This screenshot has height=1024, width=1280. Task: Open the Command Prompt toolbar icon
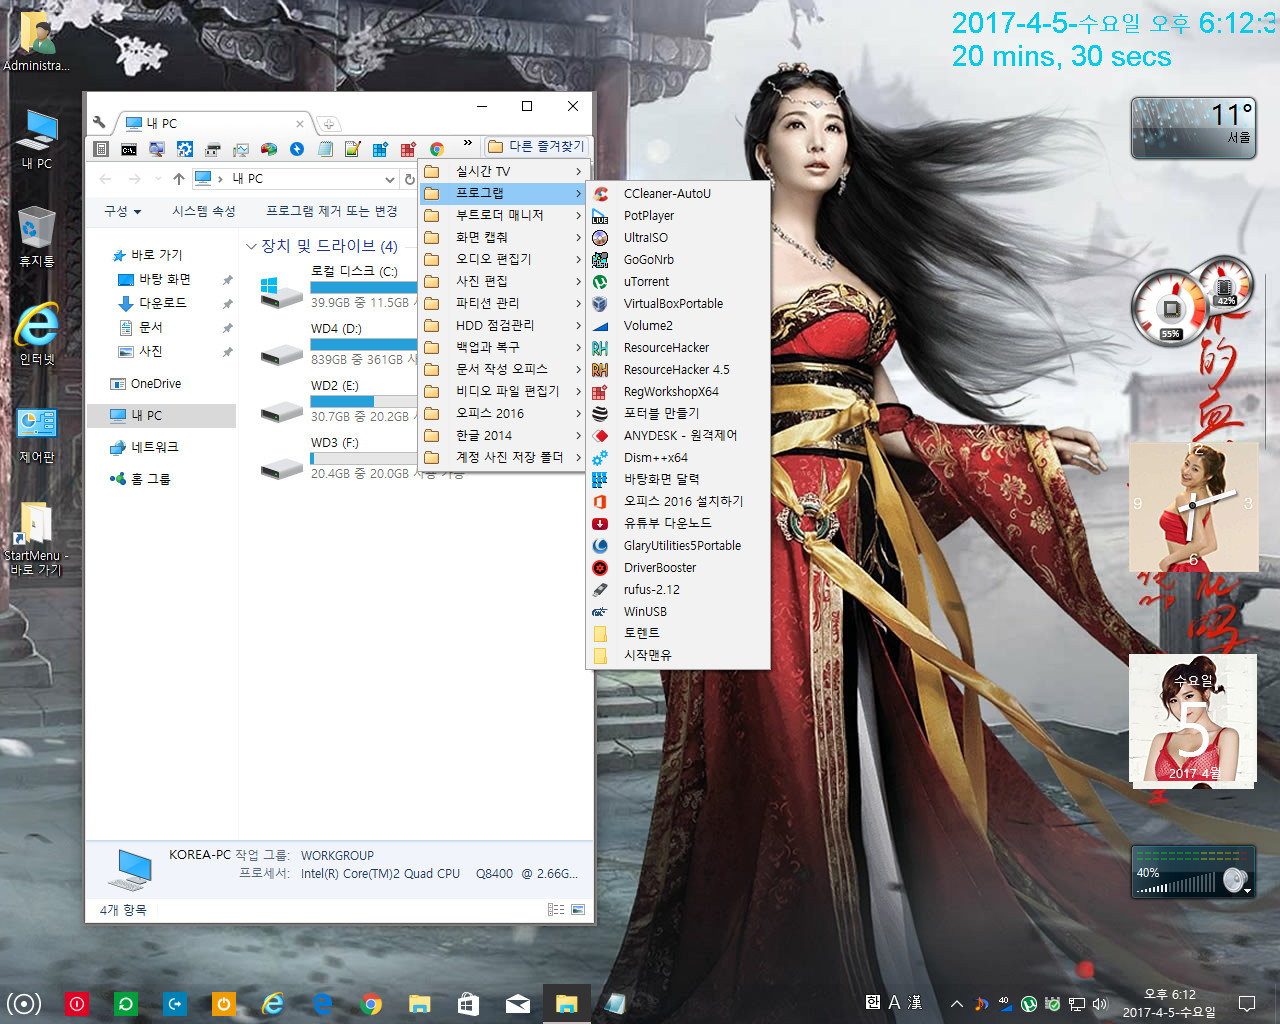click(x=129, y=149)
